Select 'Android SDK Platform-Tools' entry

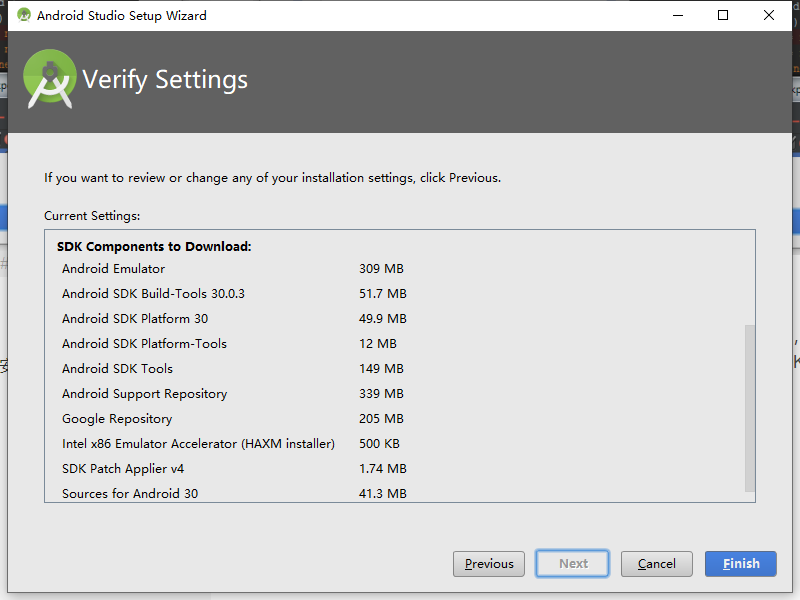(144, 344)
